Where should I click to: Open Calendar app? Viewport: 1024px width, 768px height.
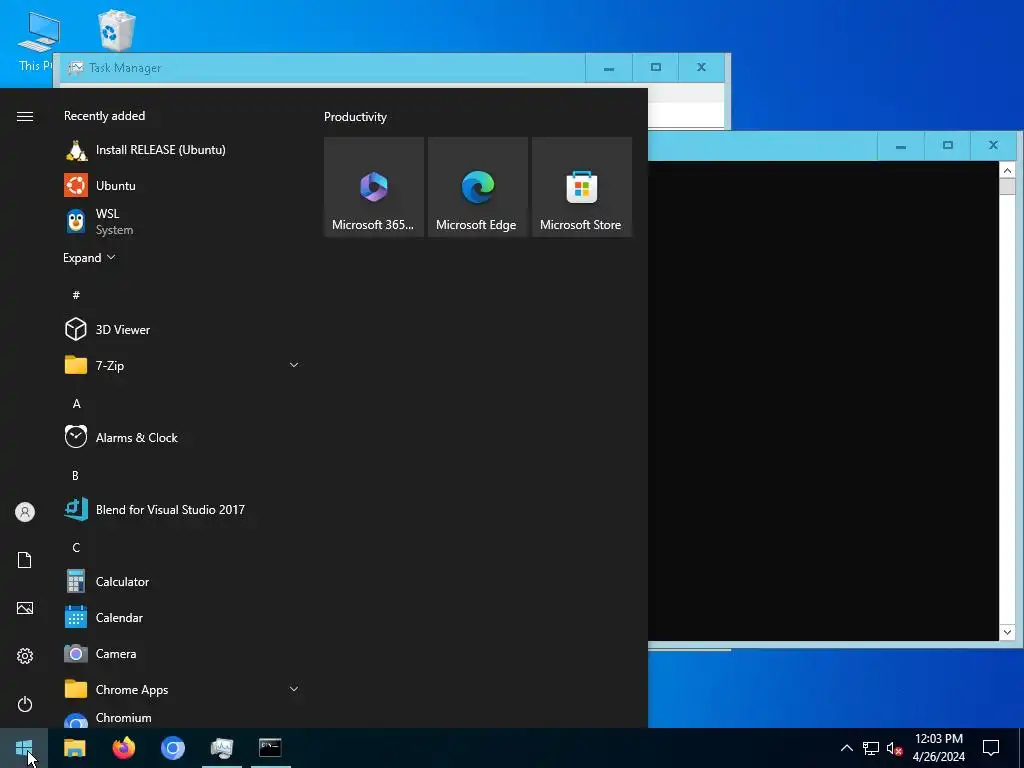[182, 617]
